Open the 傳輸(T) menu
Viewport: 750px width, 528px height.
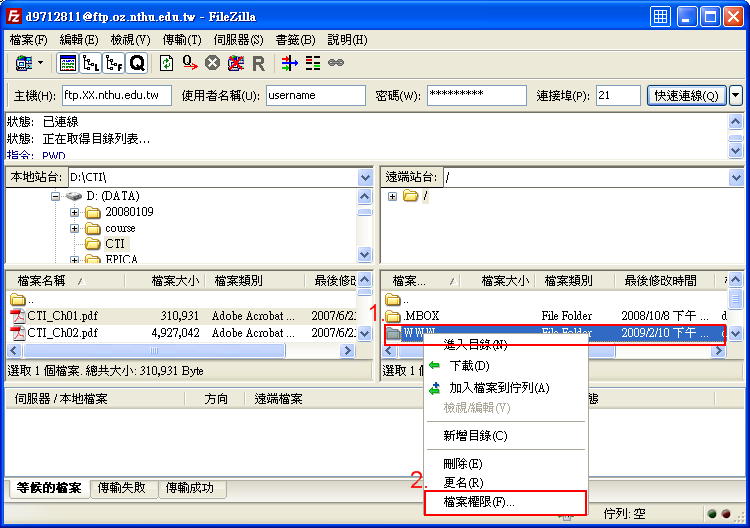pyautogui.click(x=181, y=40)
